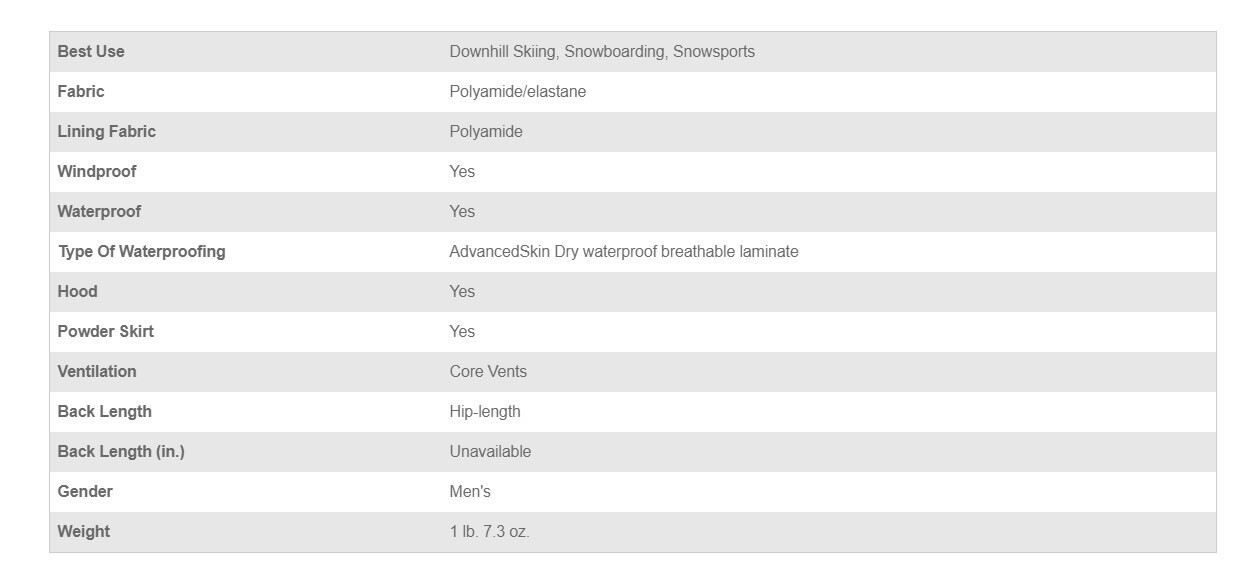
Task: Click the Powder Skirt label
Action: (x=106, y=332)
